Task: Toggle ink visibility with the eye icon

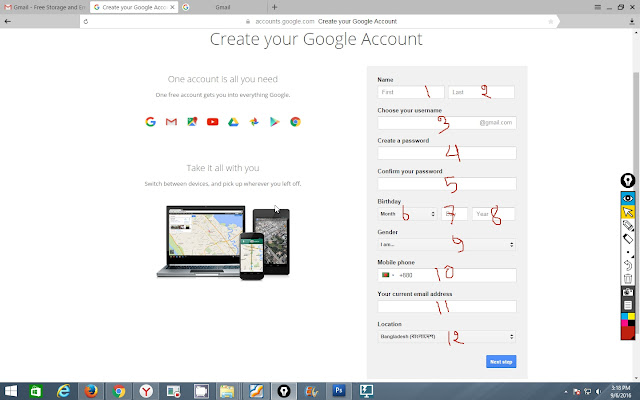Action: (x=627, y=198)
